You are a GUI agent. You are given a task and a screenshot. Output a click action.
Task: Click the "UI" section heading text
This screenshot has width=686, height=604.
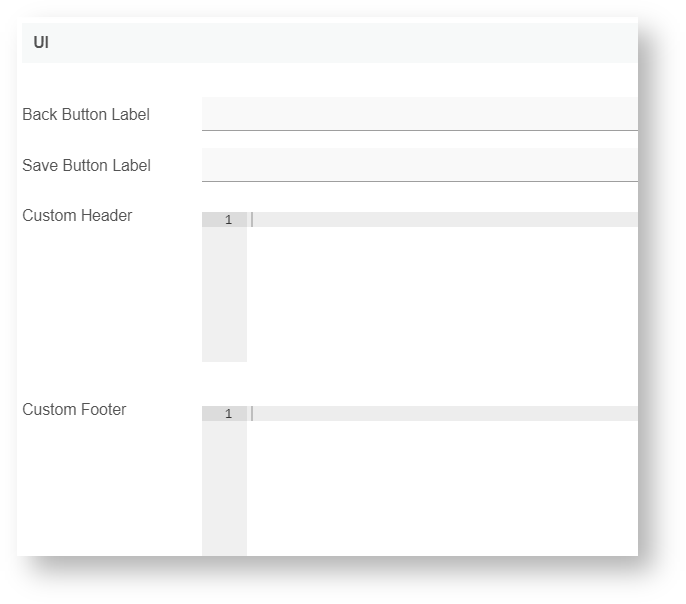coord(41,43)
